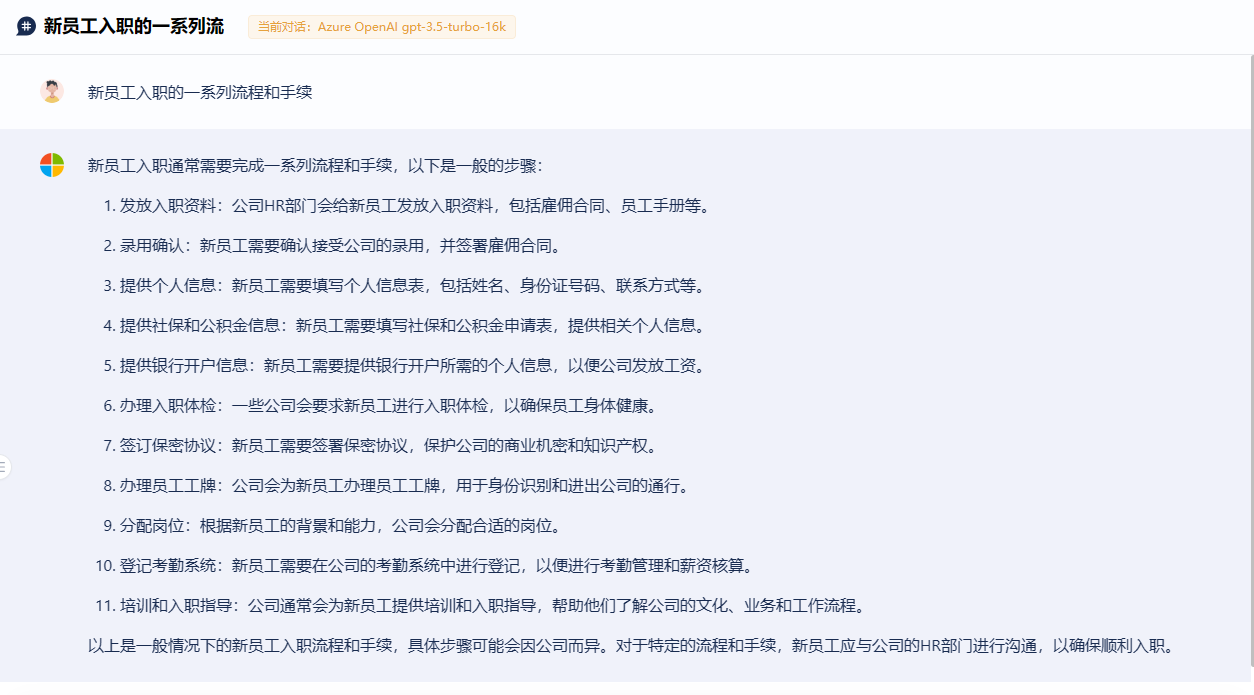Click the user avatar next to the question
This screenshot has width=1254, height=695.
coord(52,91)
